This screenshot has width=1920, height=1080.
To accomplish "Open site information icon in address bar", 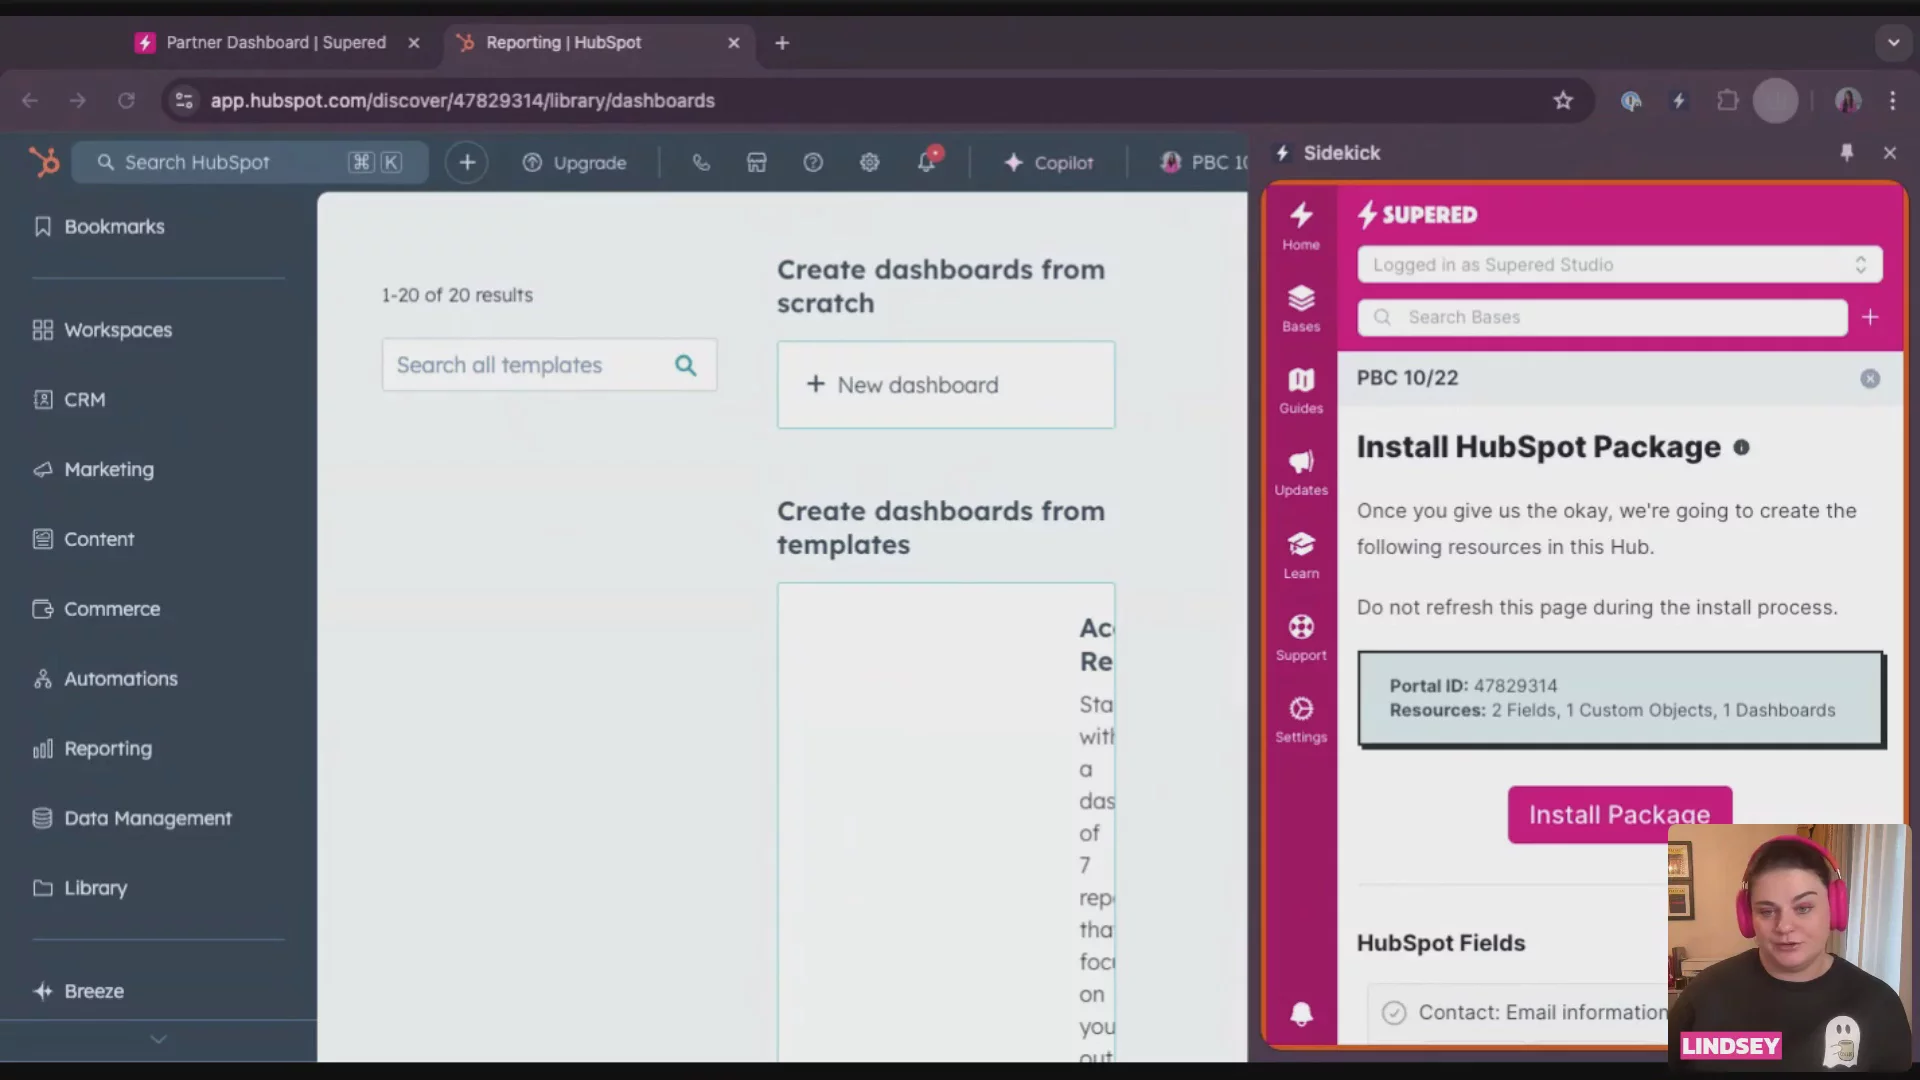I will click(184, 100).
